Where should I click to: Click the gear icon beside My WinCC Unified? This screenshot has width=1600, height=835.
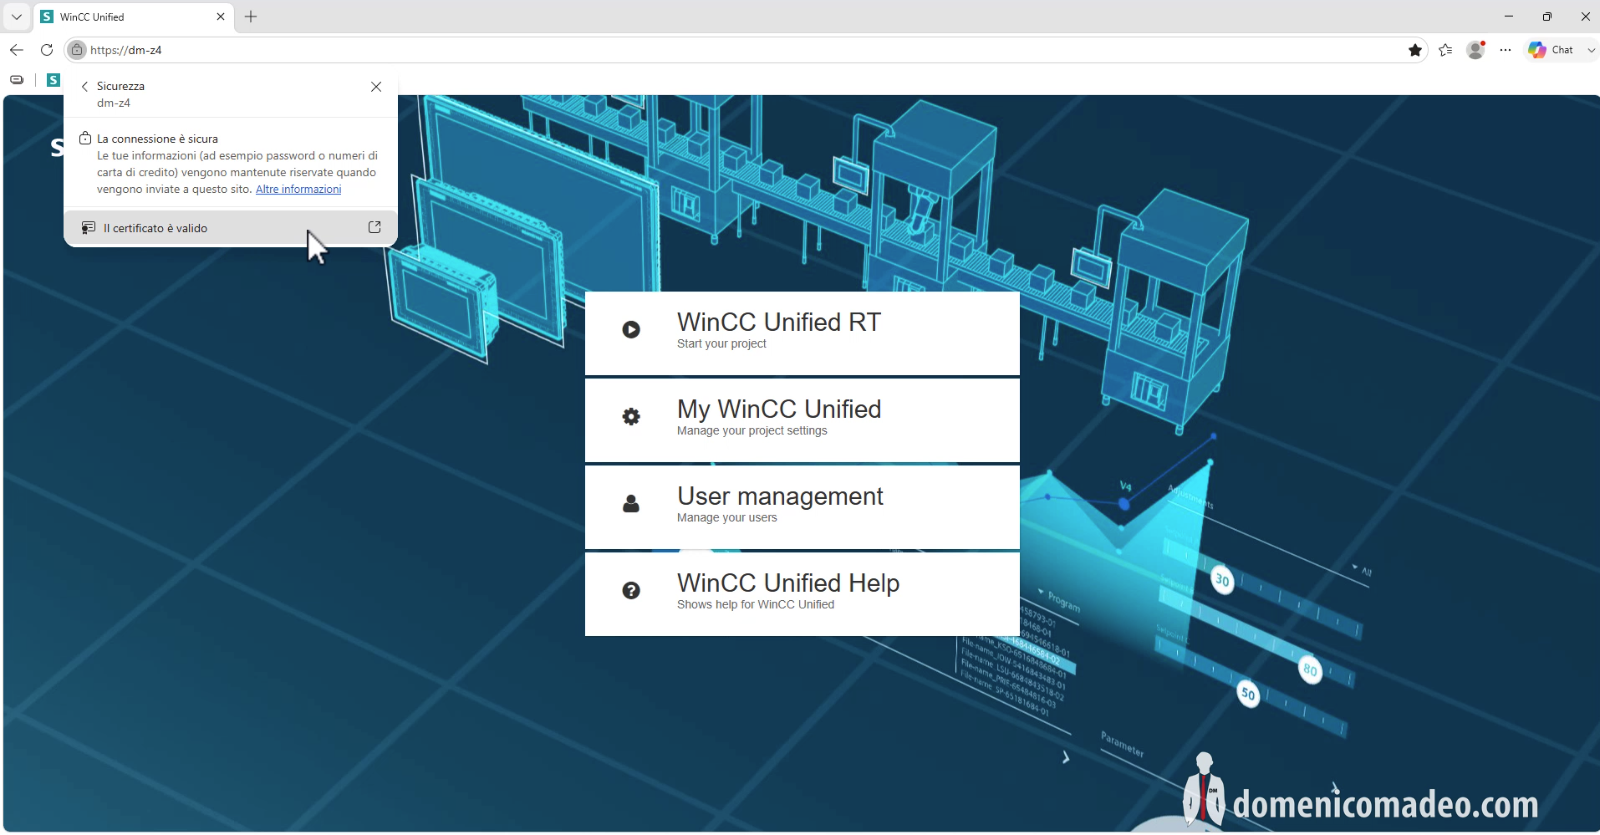[x=631, y=417]
